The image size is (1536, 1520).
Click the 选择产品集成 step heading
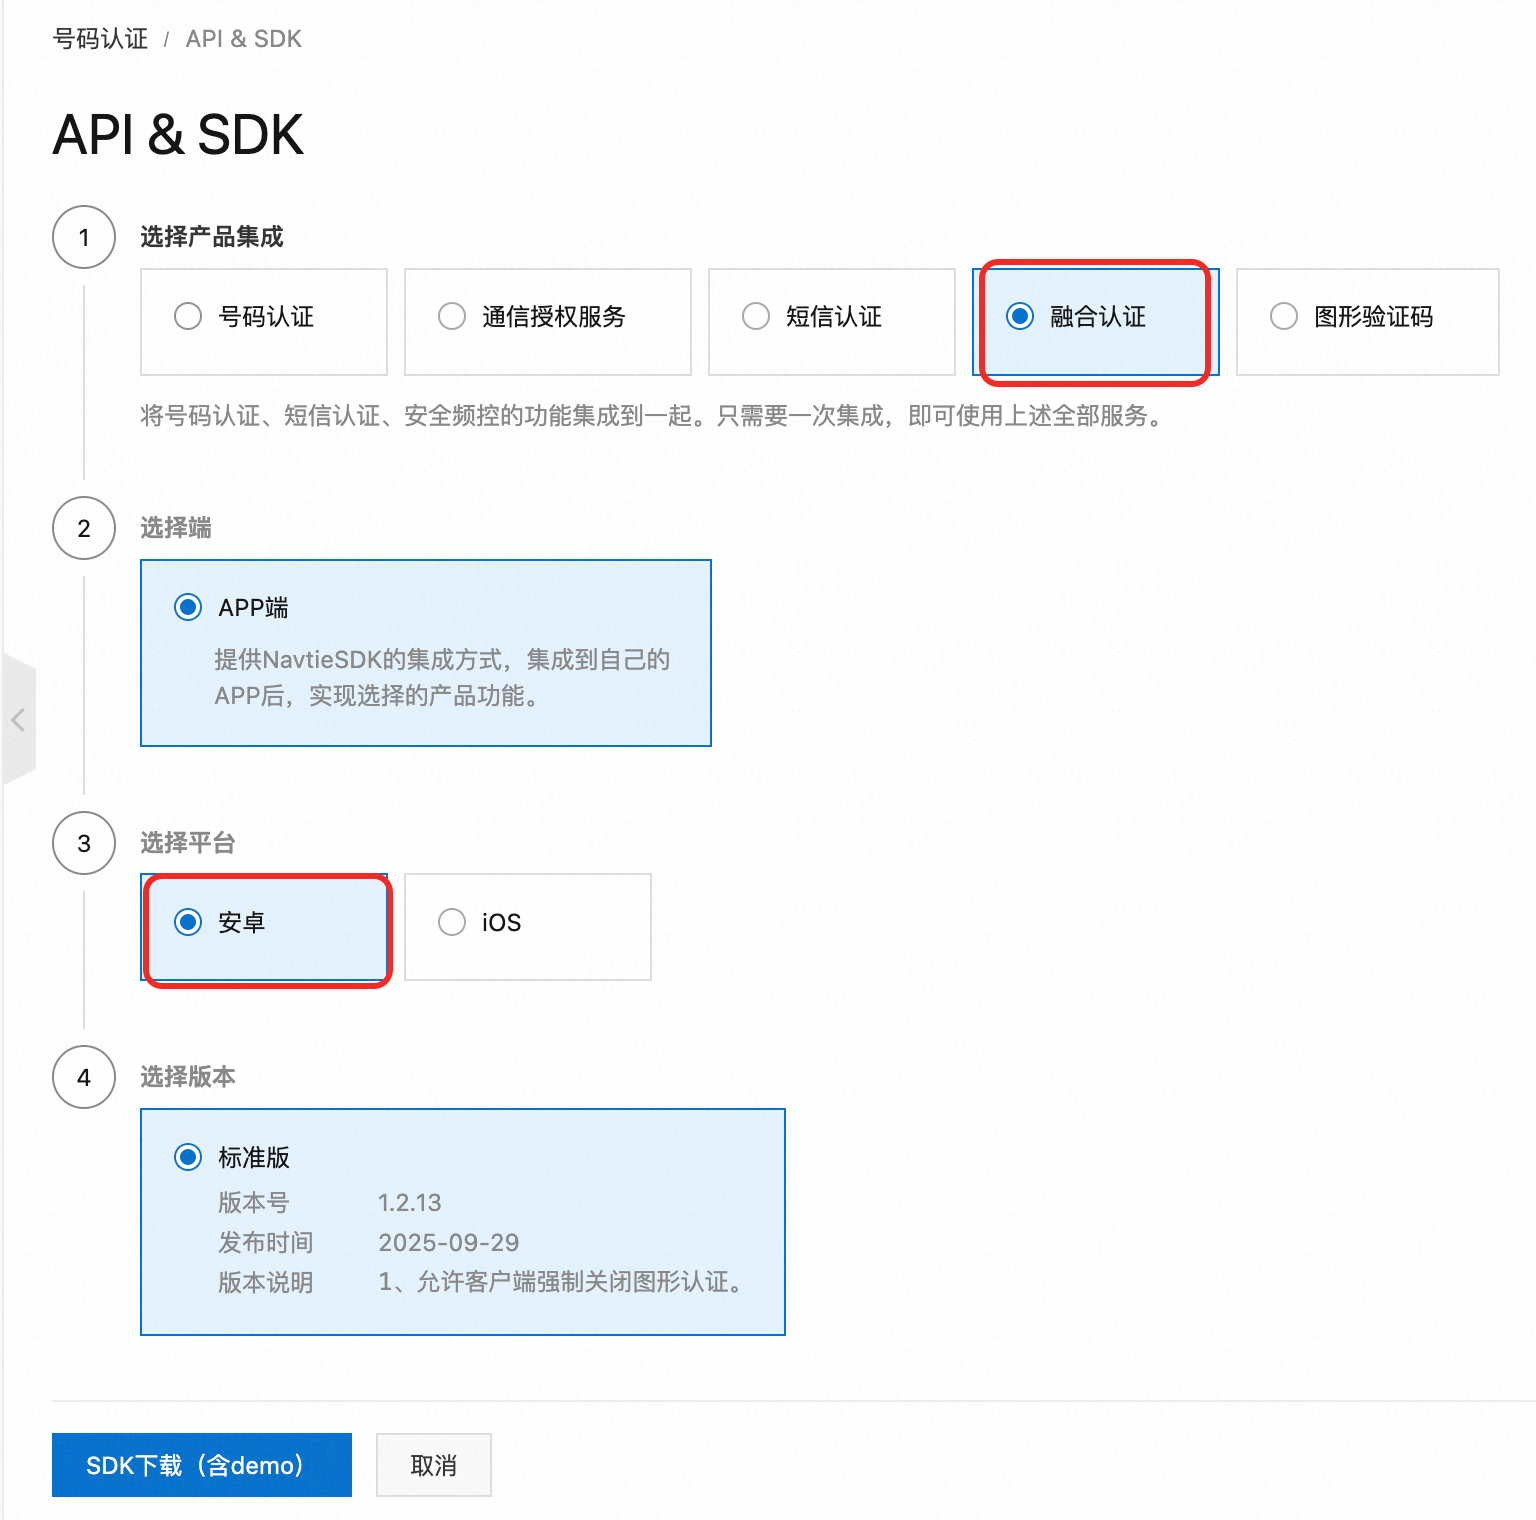[x=212, y=237]
